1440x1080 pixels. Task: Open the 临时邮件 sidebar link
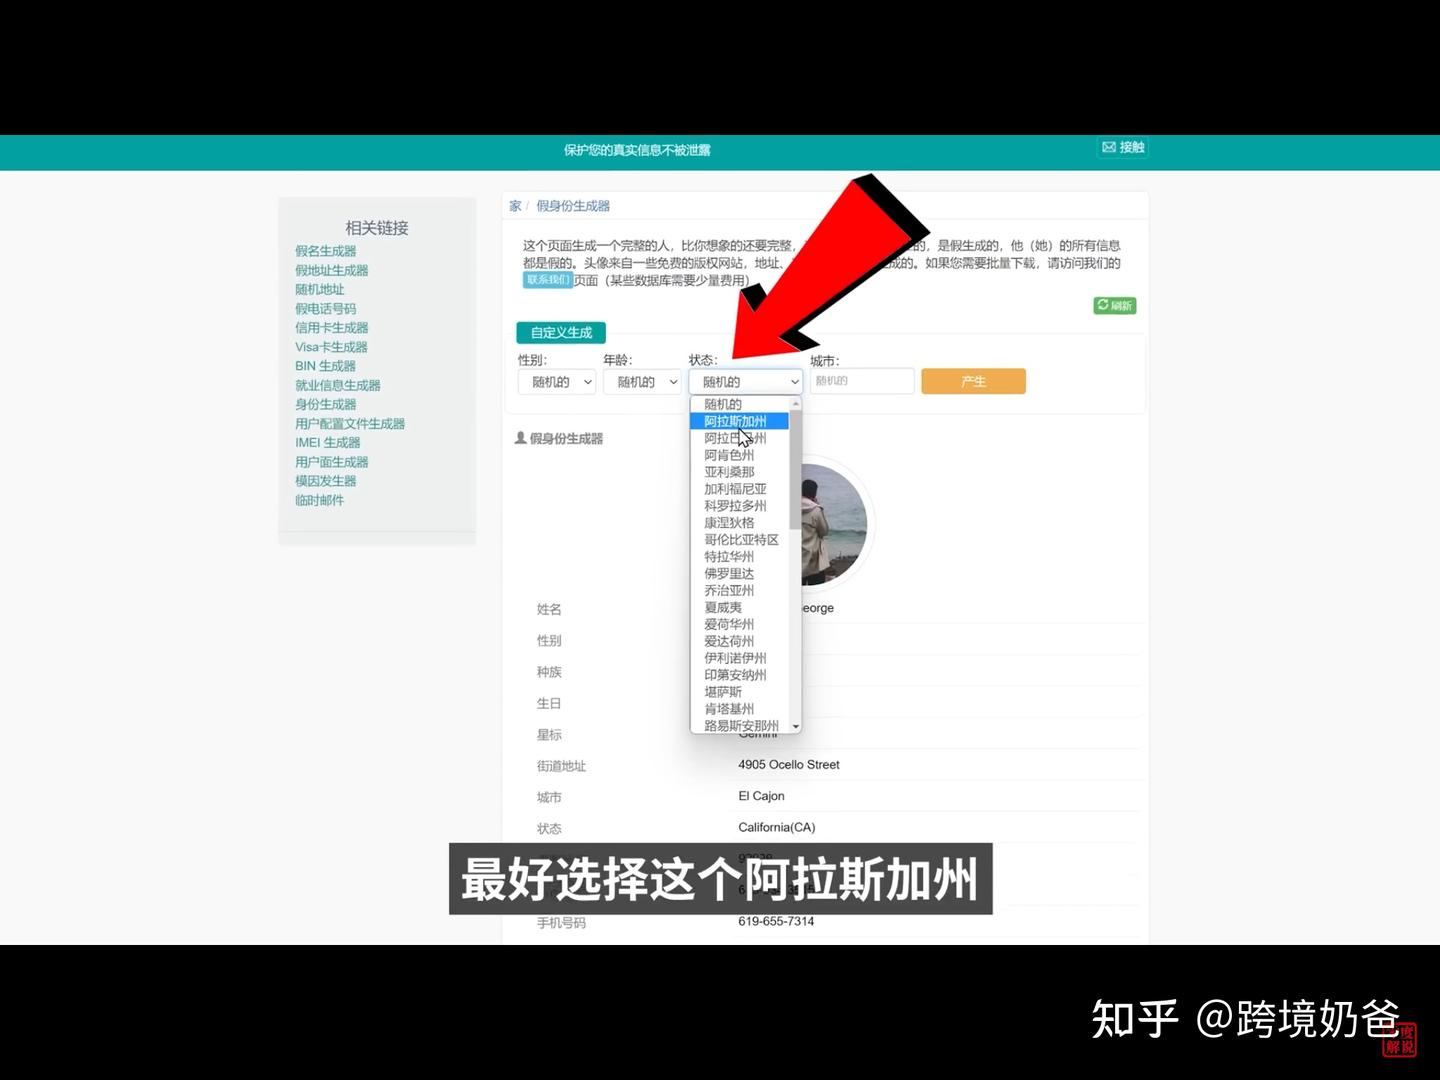click(320, 500)
